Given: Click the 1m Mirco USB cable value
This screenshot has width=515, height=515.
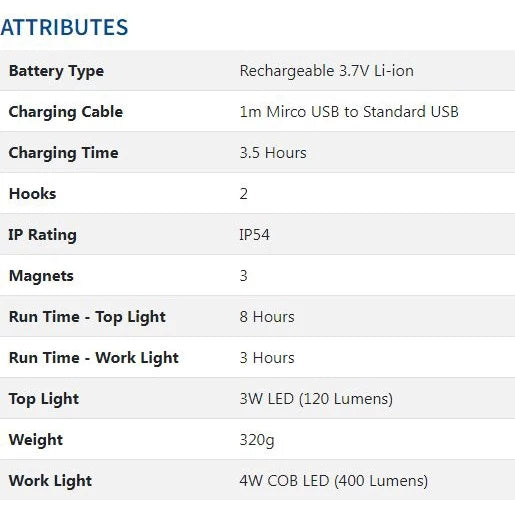Looking at the screenshot, I should 349,112.
